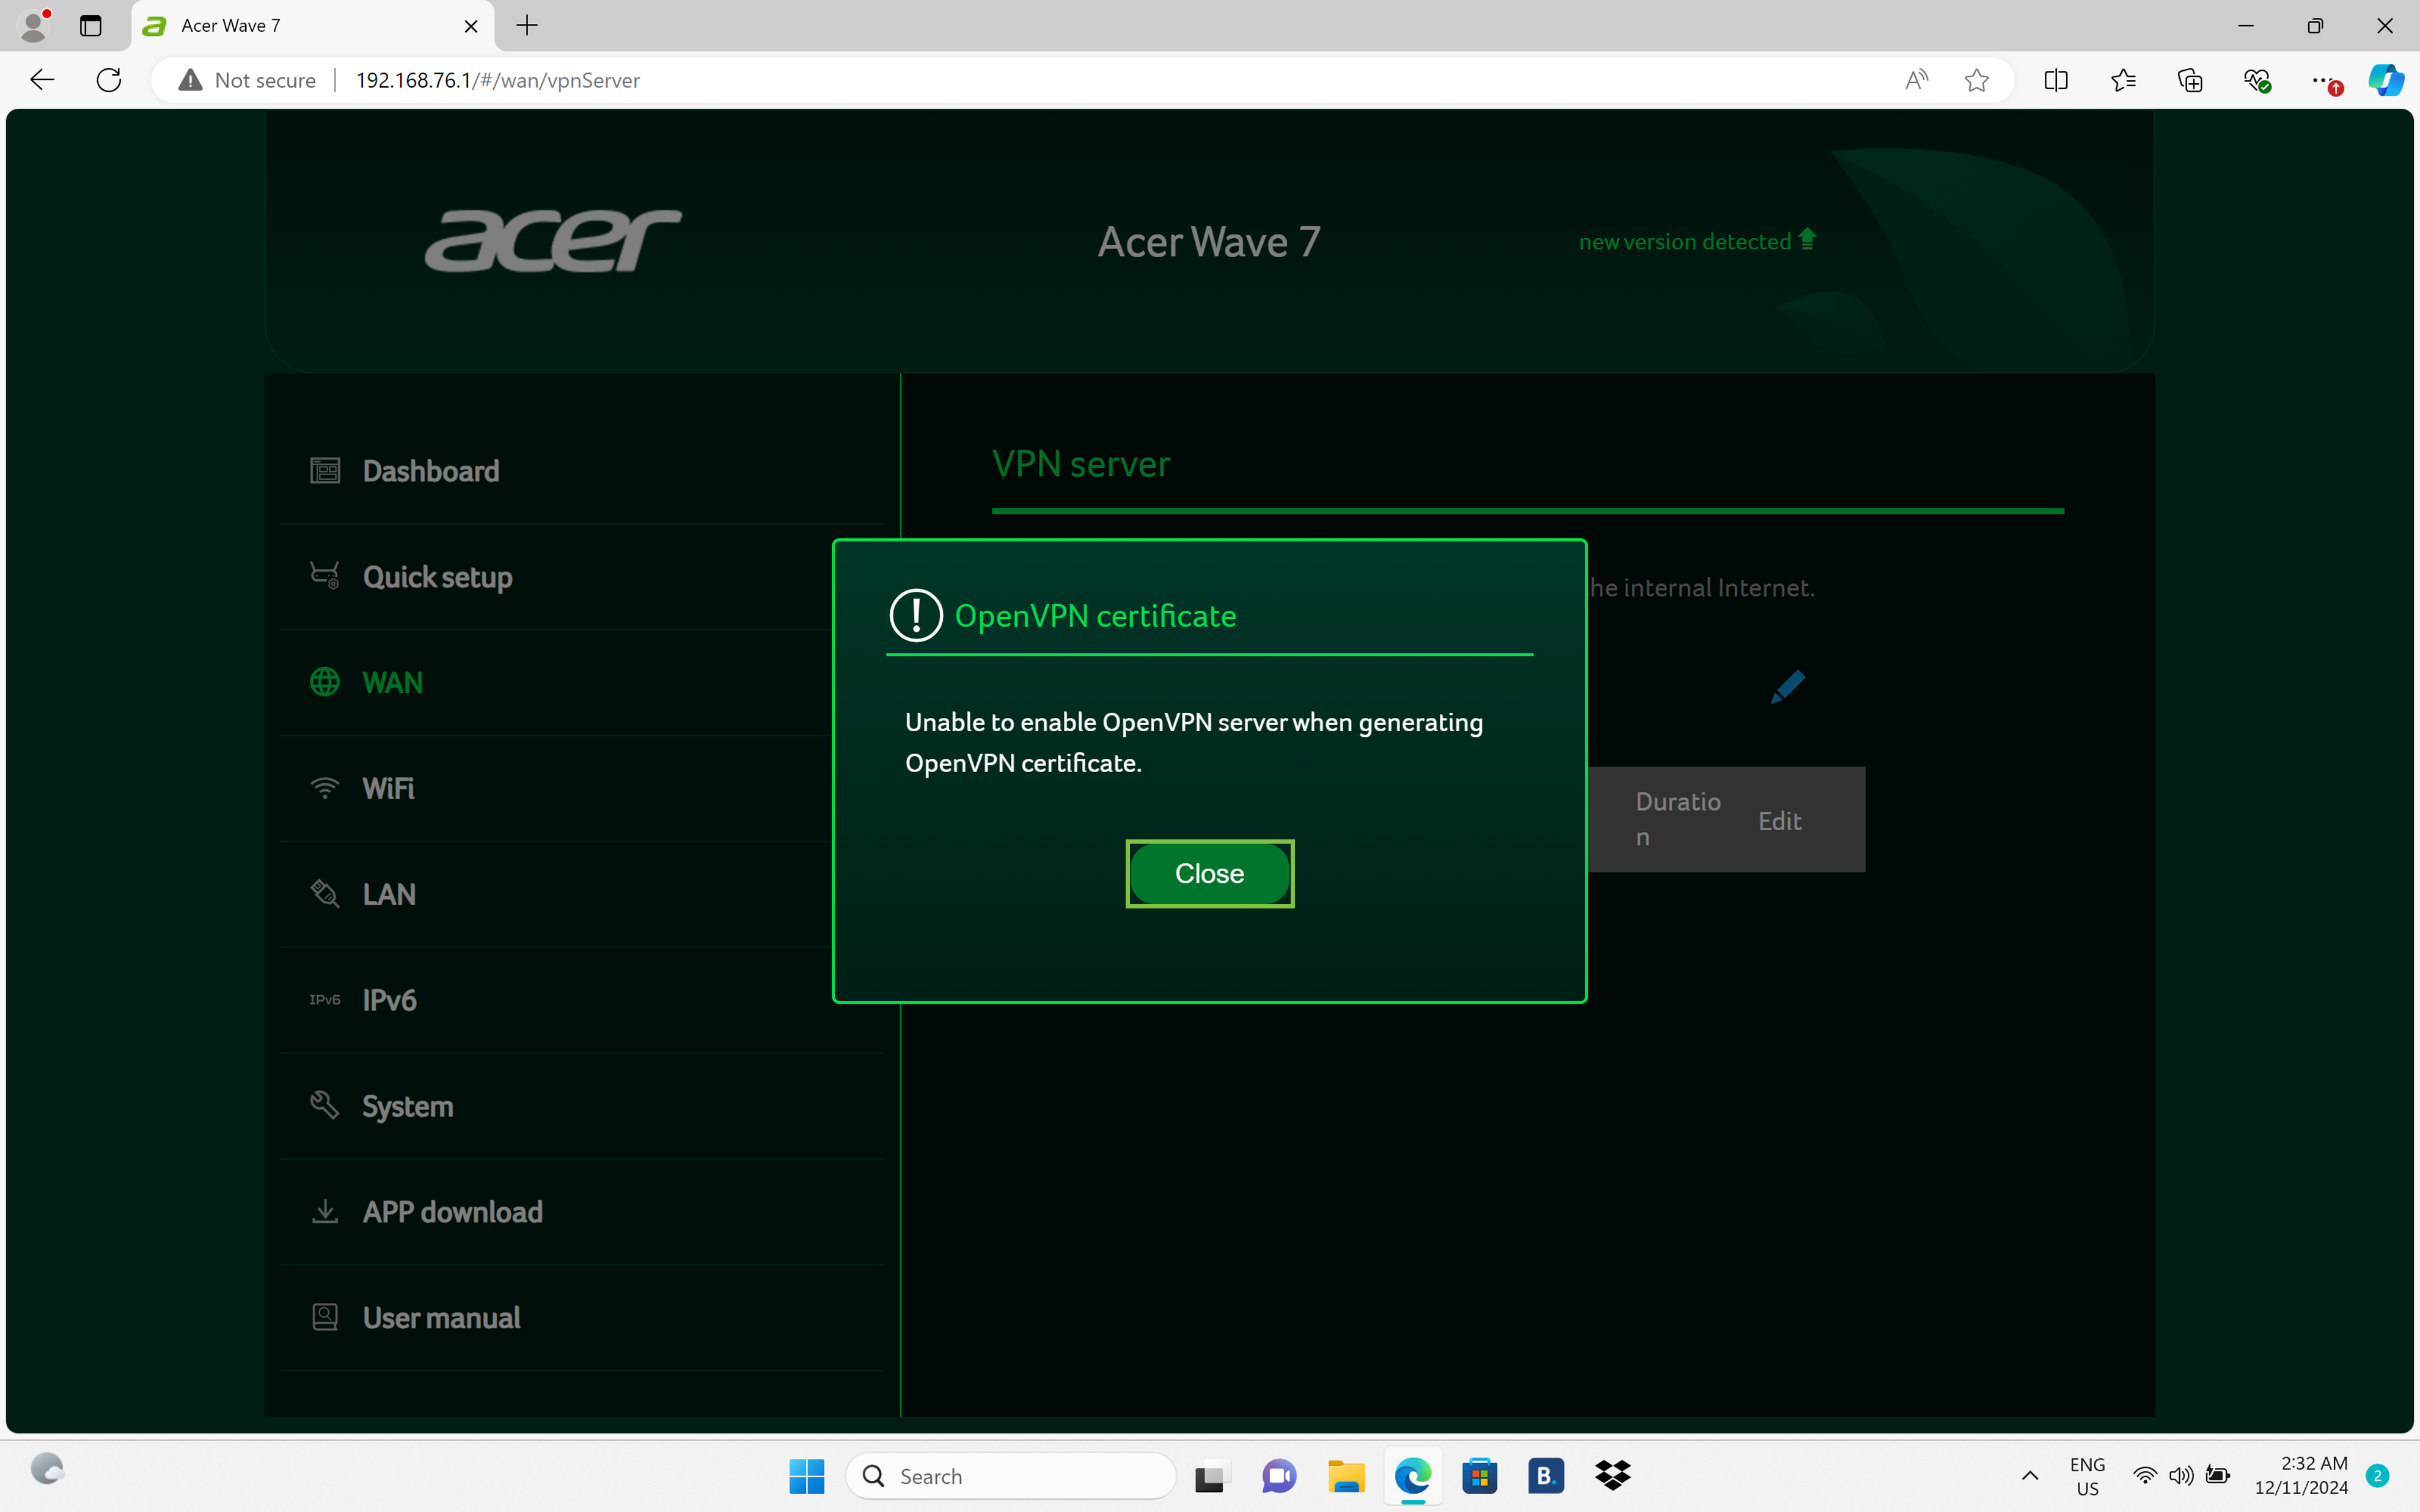The width and height of the screenshot is (2420, 1512).
Task: Select the WAN globe icon
Action: tap(325, 682)
